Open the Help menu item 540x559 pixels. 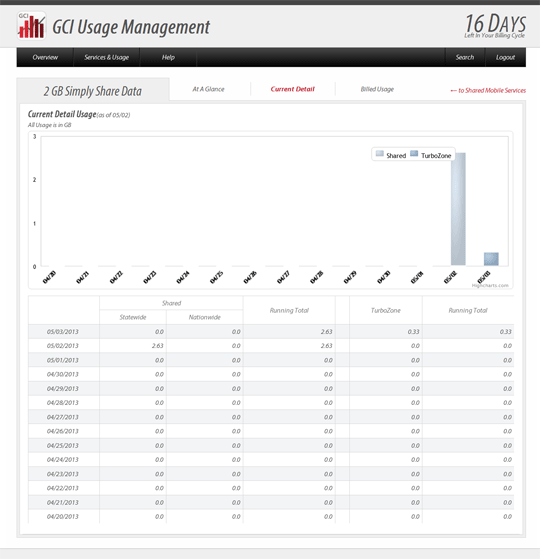pos(168,57)
